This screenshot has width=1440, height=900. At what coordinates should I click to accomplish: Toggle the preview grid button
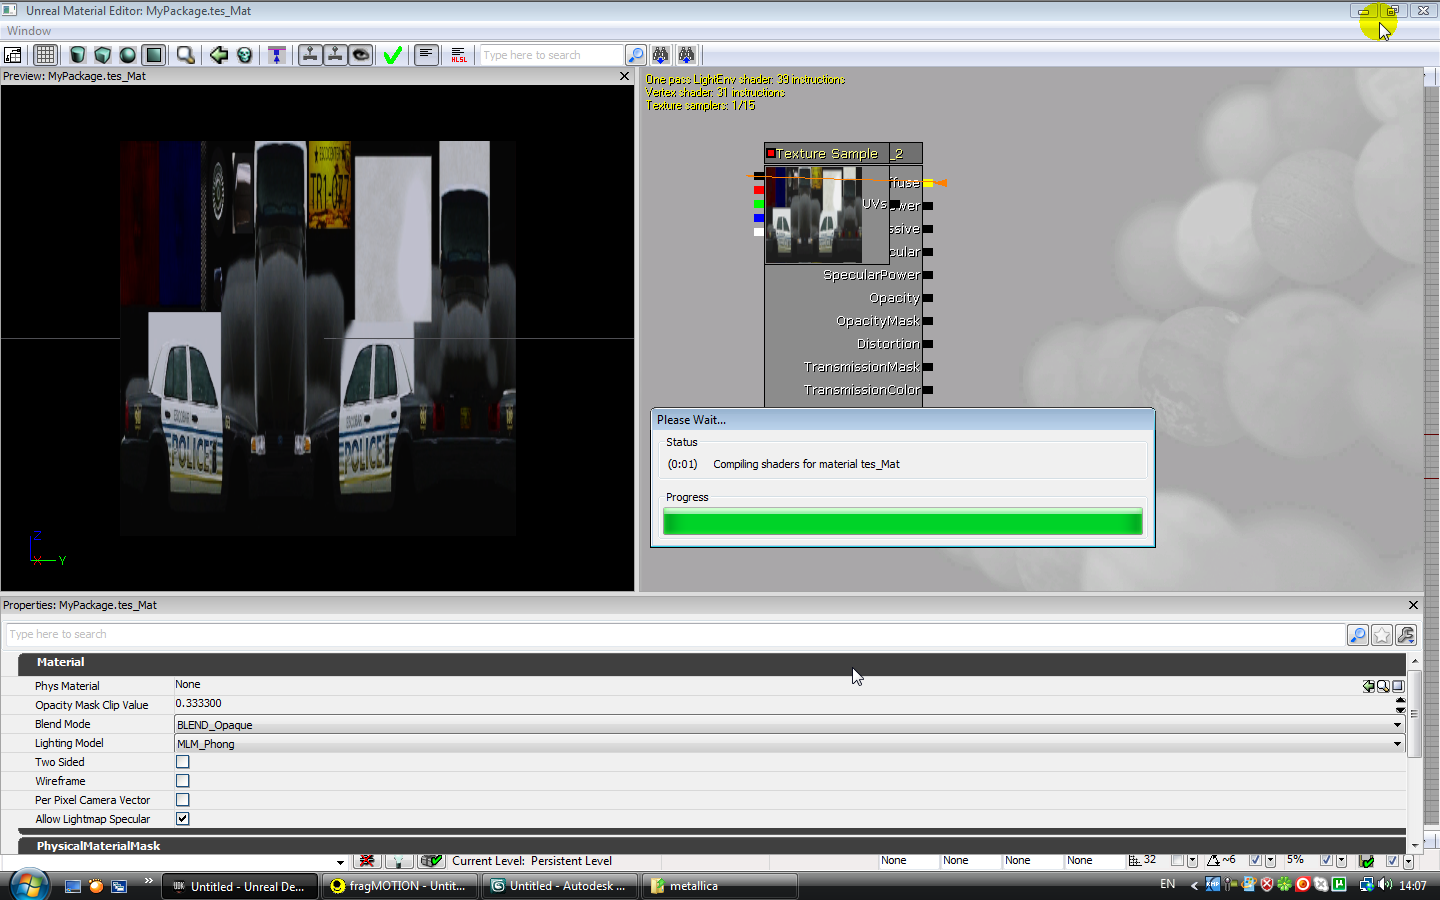45,55
